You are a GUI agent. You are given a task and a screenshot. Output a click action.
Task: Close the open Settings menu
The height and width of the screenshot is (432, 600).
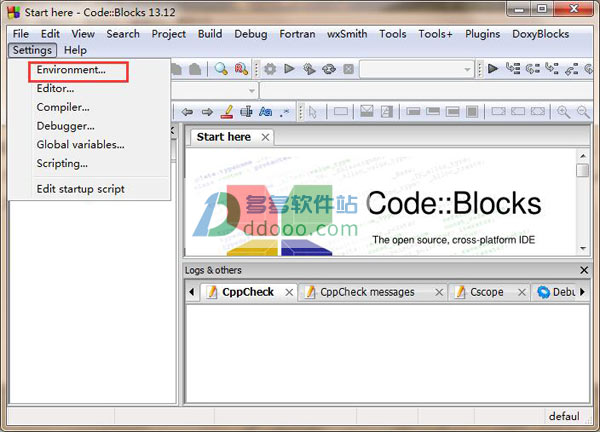tap(32, 50)
